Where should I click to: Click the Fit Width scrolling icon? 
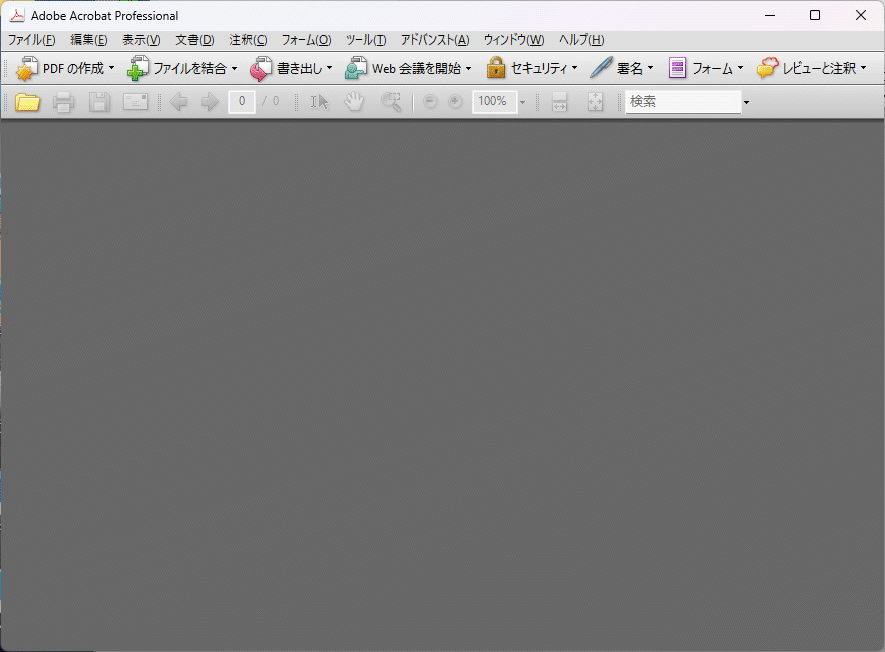point(559,102)
